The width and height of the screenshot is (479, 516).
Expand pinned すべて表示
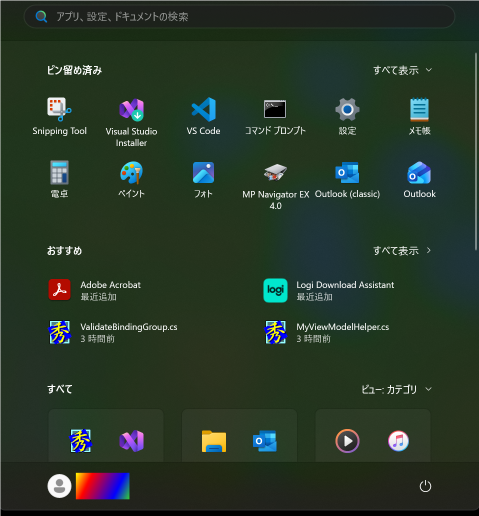402,70
